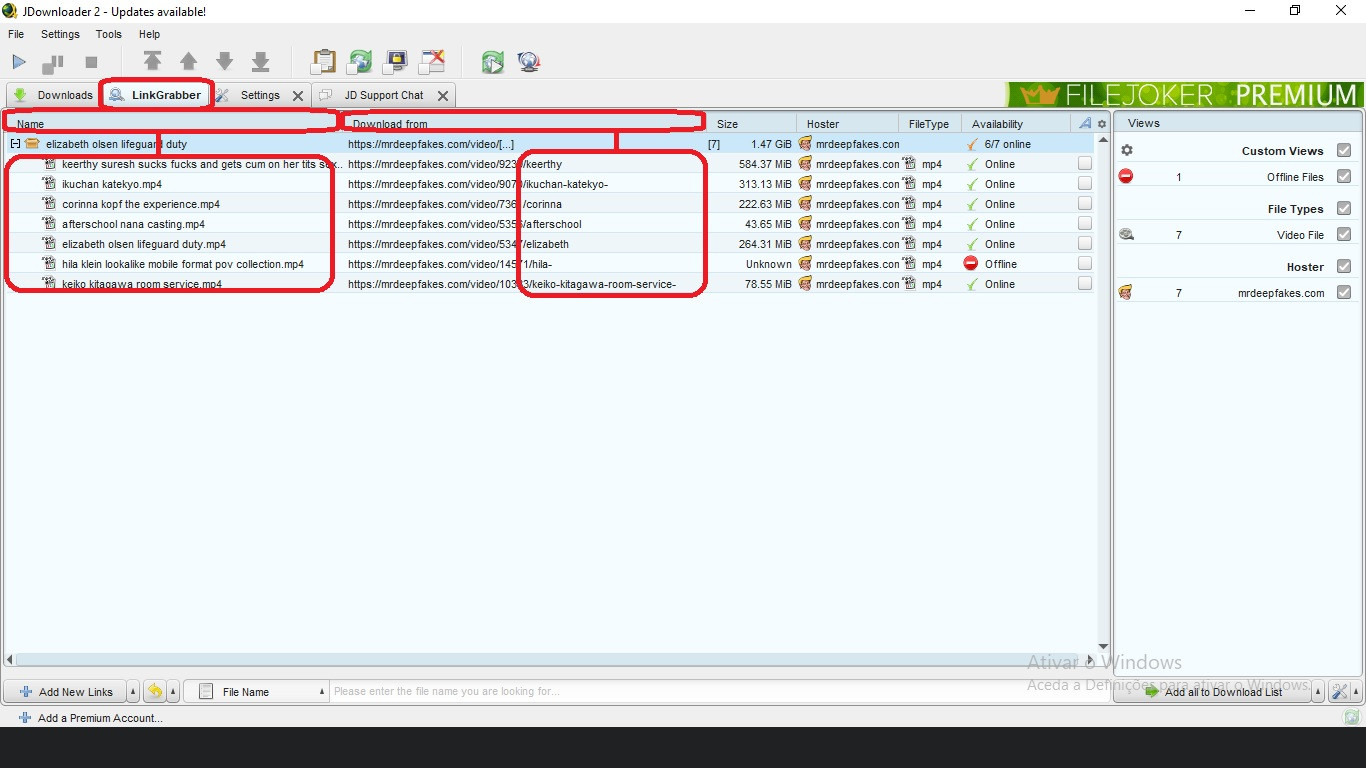This screenshot has height=768, width=1366.
Task: Open the File Name search type dropdown
Action: pyautogui.click(x=257, y=692)
